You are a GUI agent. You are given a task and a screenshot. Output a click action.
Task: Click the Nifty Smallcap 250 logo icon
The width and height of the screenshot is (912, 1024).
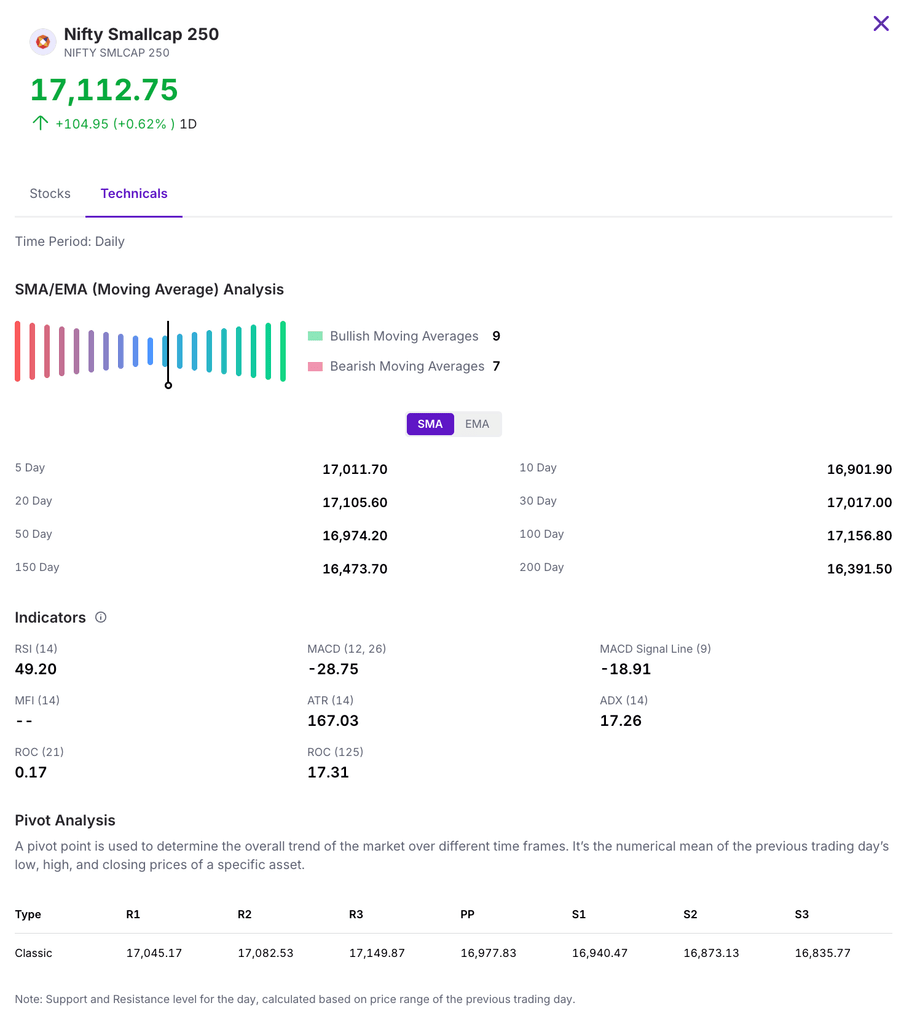coord(42,42)
